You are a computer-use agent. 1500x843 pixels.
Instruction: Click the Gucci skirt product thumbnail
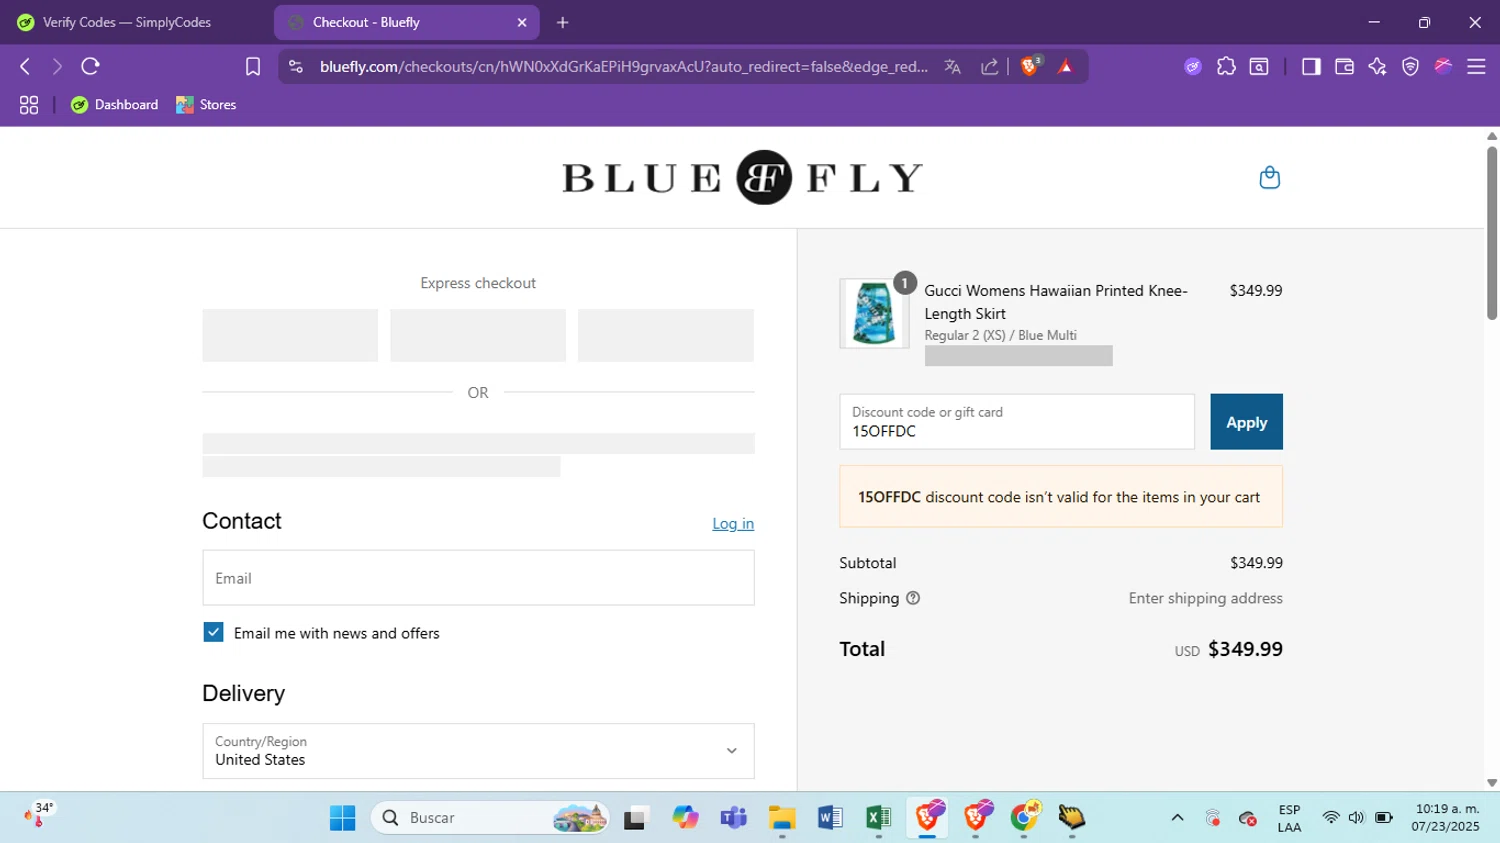coord(874,313)
